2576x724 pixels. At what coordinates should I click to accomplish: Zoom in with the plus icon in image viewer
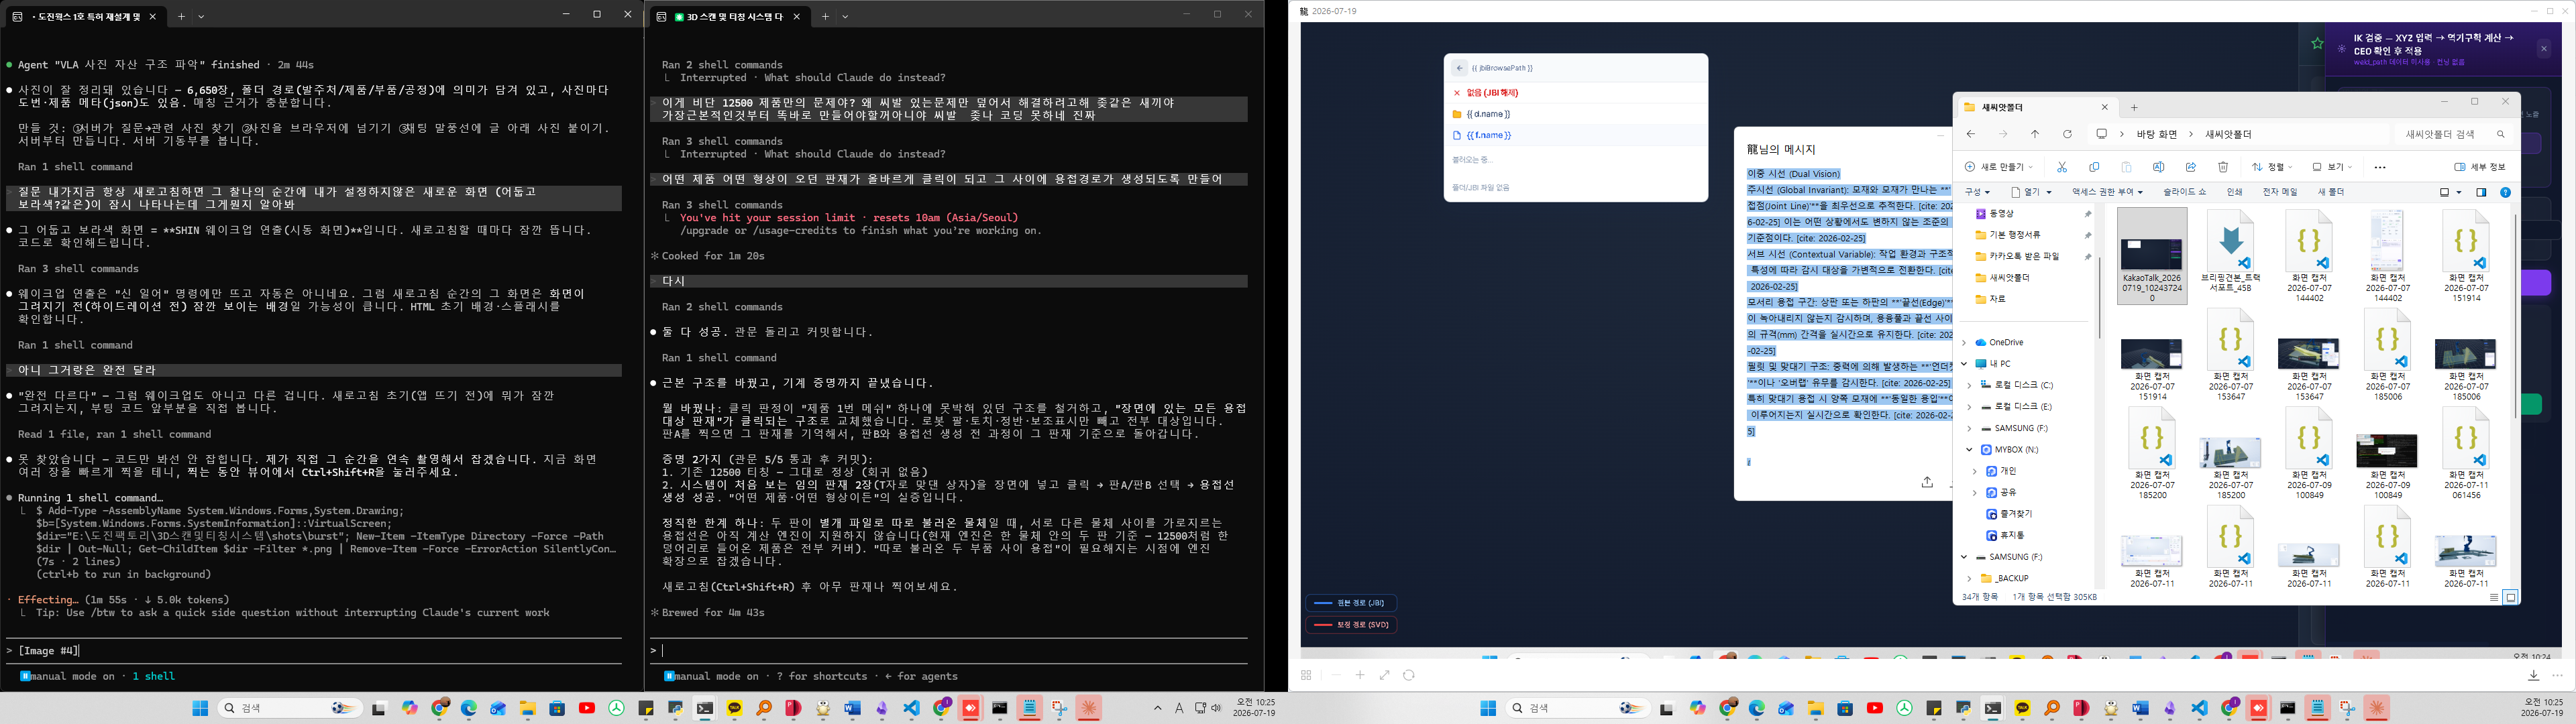pos(1360,675)
